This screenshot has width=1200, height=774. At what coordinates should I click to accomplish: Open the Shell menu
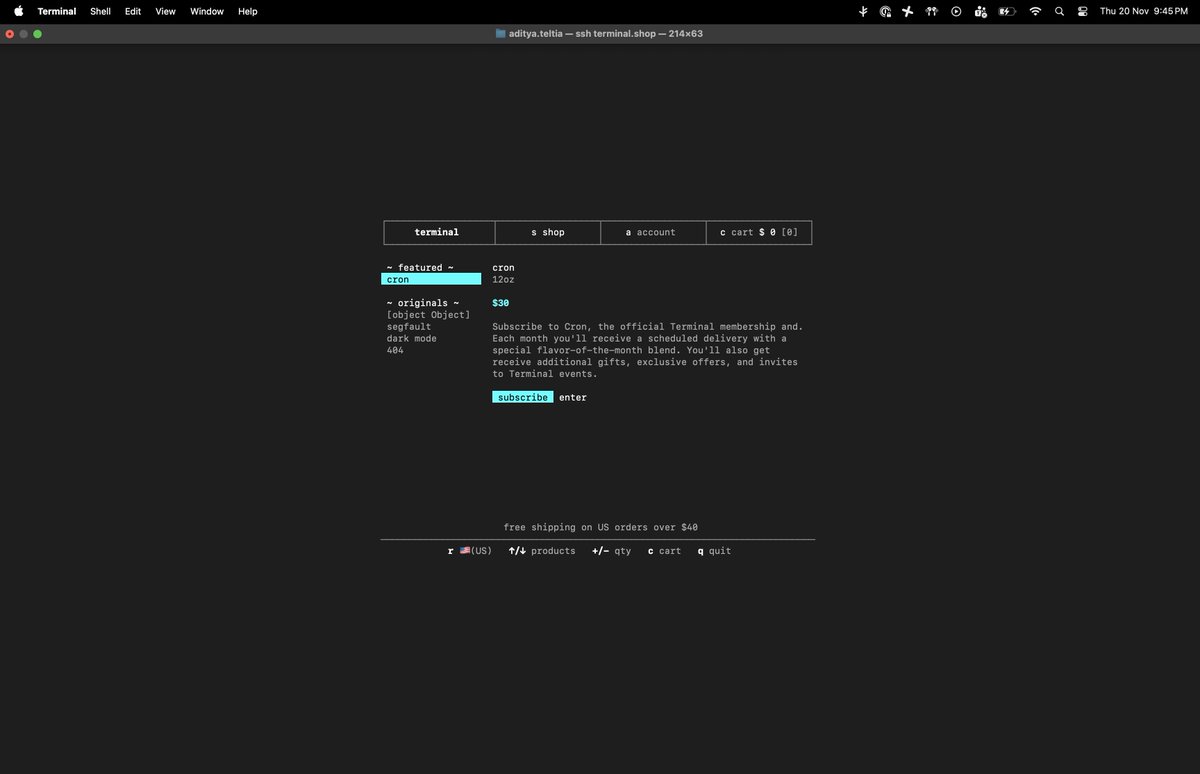(x=100, y=11)
